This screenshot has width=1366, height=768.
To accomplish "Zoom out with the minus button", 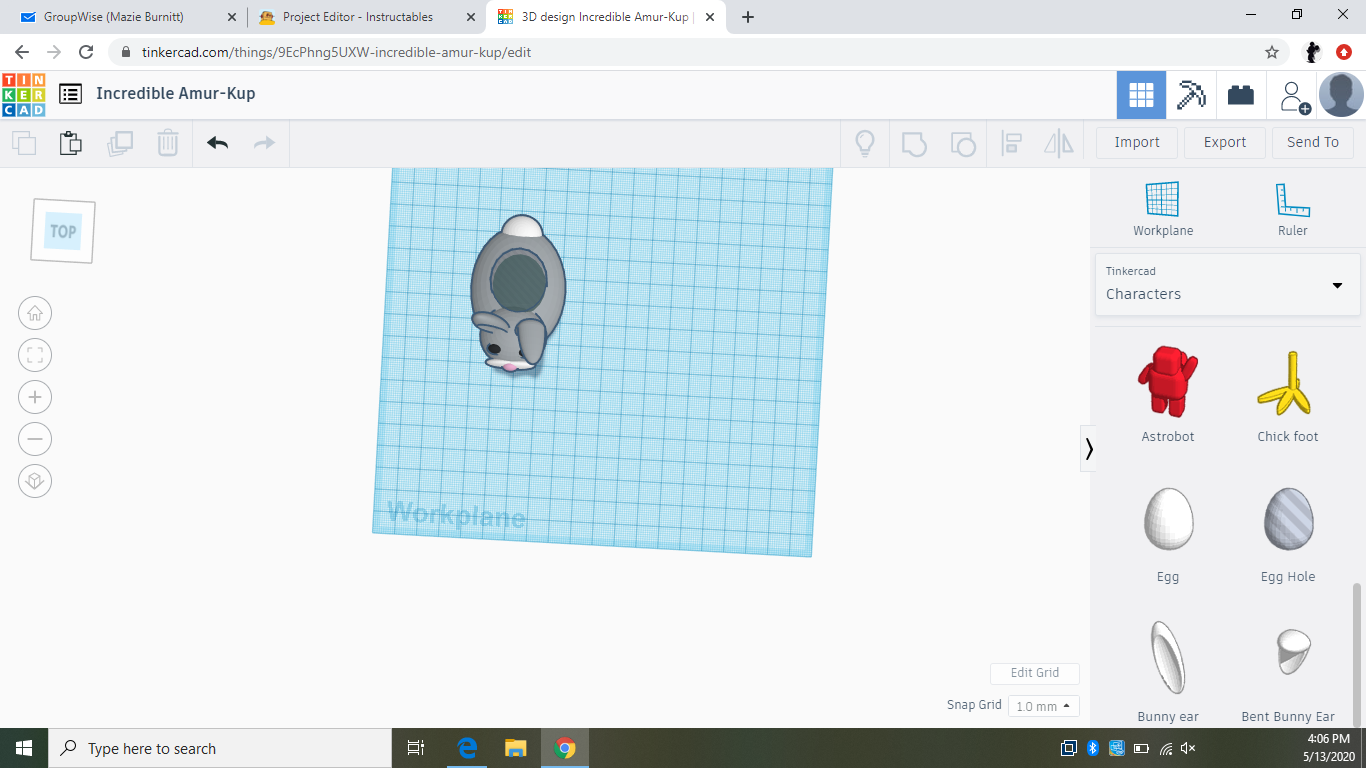I will click(35, 440).
